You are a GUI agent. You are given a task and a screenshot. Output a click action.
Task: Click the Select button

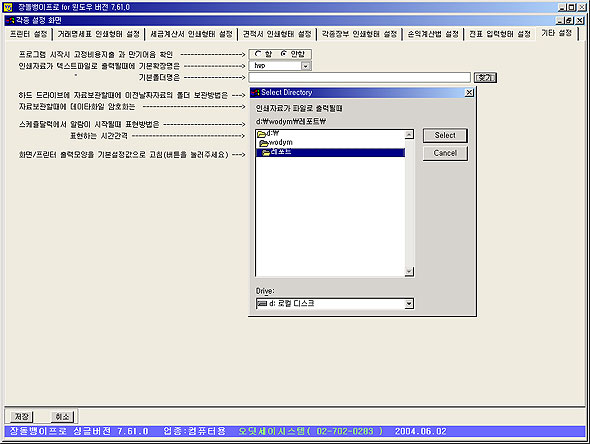point(445,135)
